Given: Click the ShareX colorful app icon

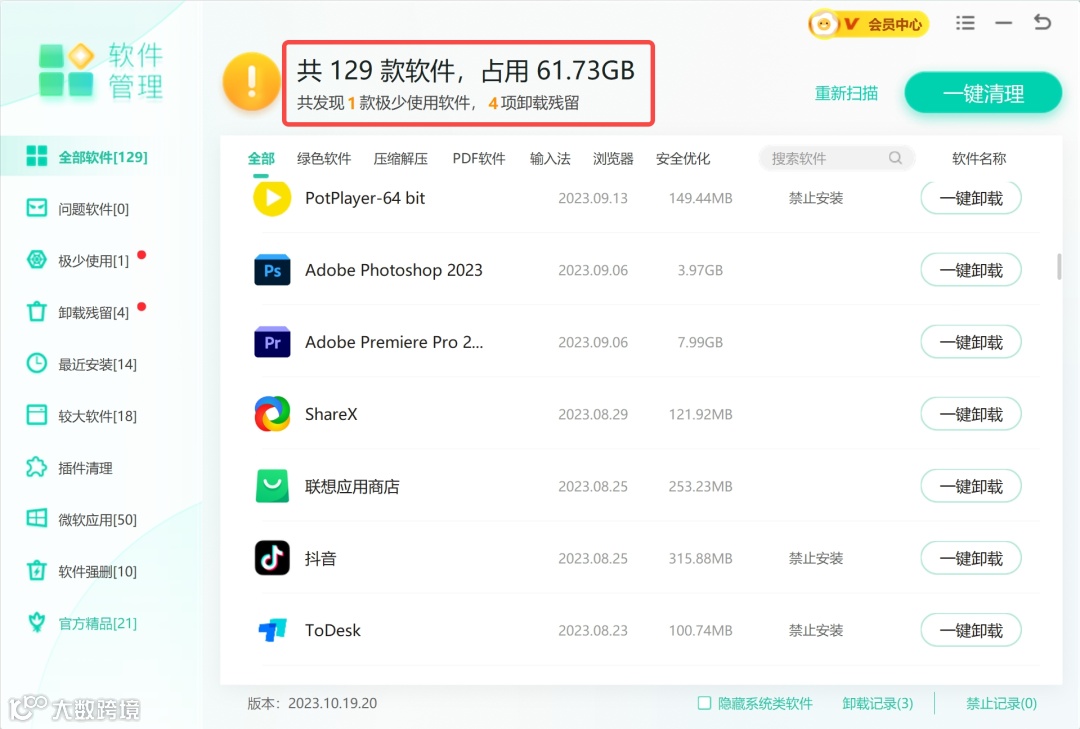Looking at the screenshot, I should [272, 414].
